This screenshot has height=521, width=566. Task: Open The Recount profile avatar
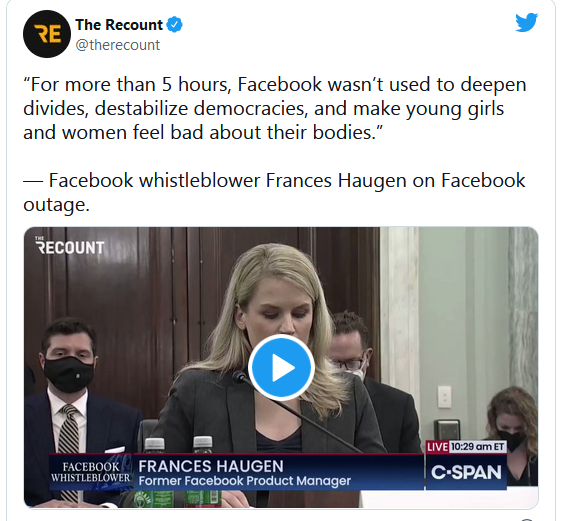click(47, 34)
